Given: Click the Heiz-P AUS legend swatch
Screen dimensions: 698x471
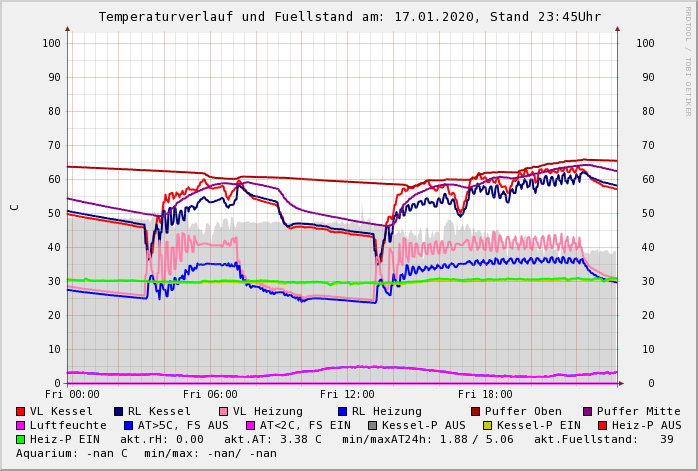Looking at the screenshot, I should click(x=601, y=425).
